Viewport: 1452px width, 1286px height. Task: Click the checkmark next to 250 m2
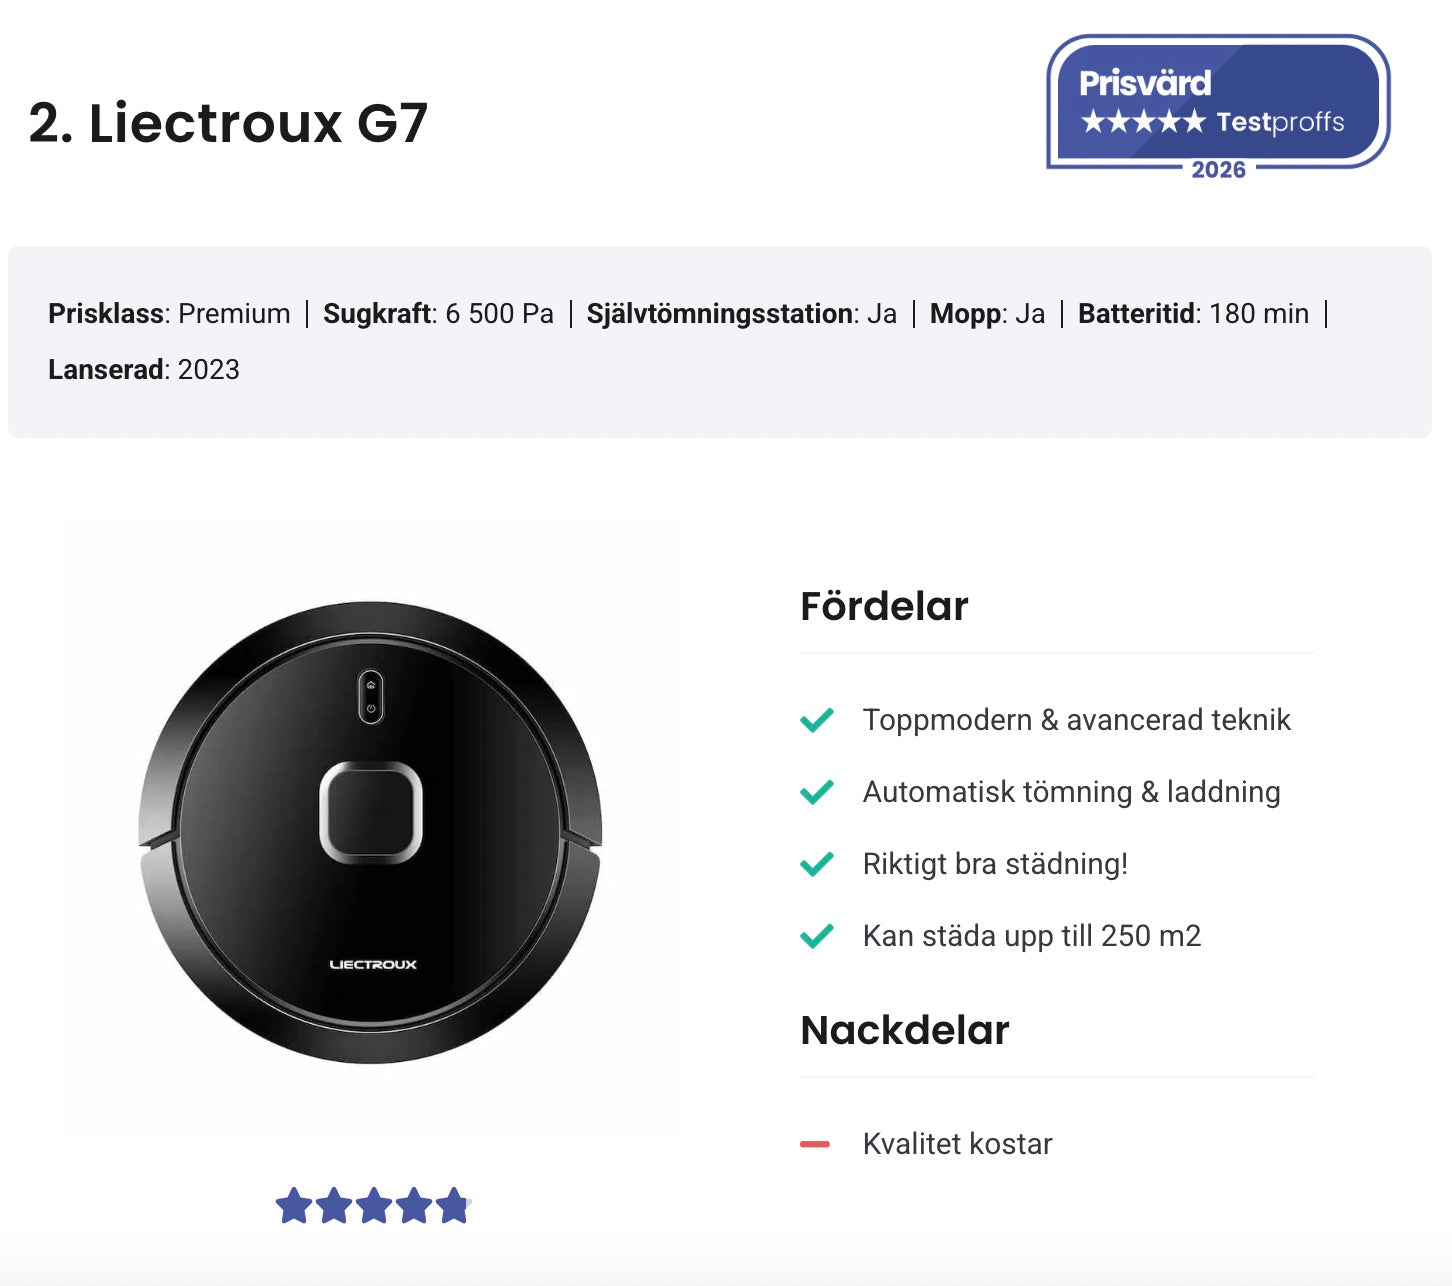817,936
